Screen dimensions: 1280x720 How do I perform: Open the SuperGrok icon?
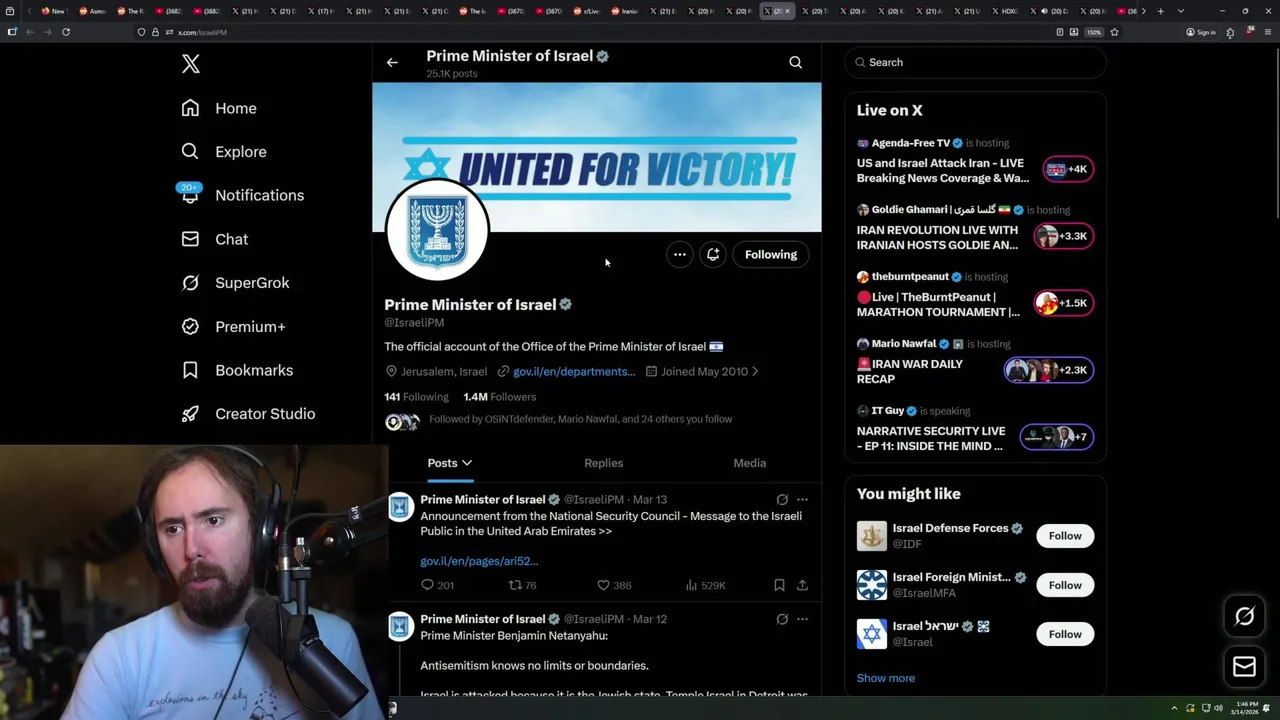[x=190, y=283]
